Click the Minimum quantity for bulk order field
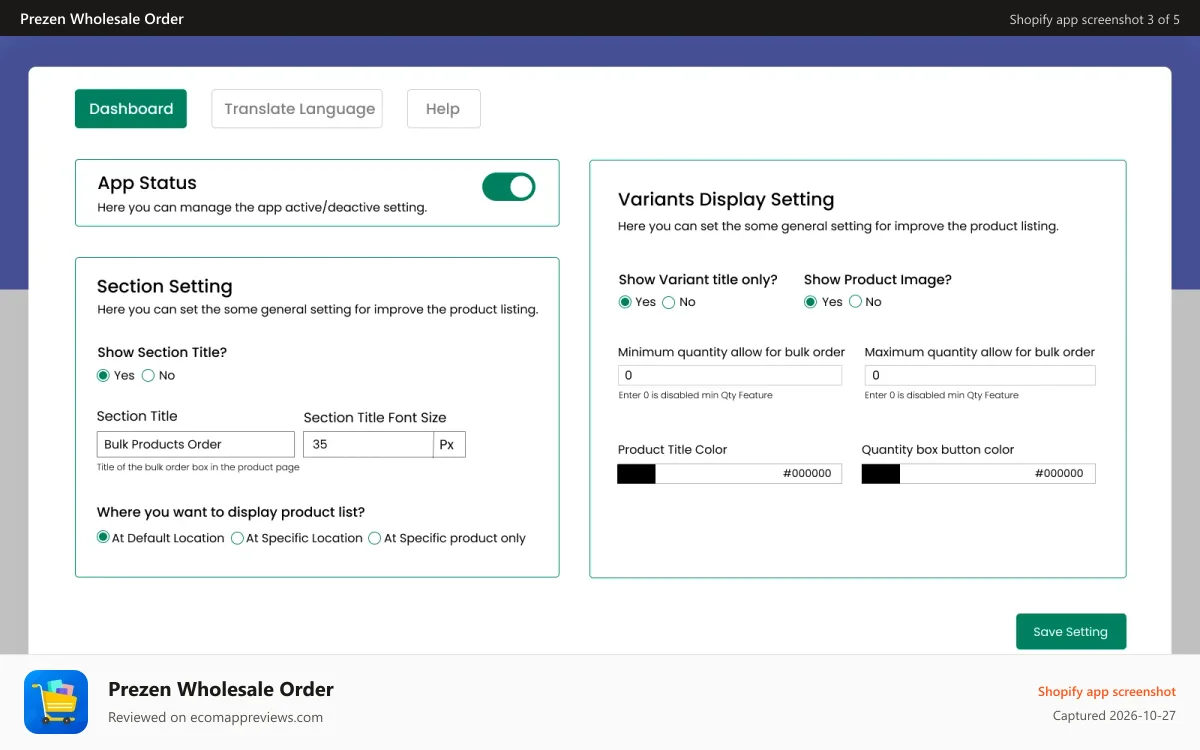 730,375
